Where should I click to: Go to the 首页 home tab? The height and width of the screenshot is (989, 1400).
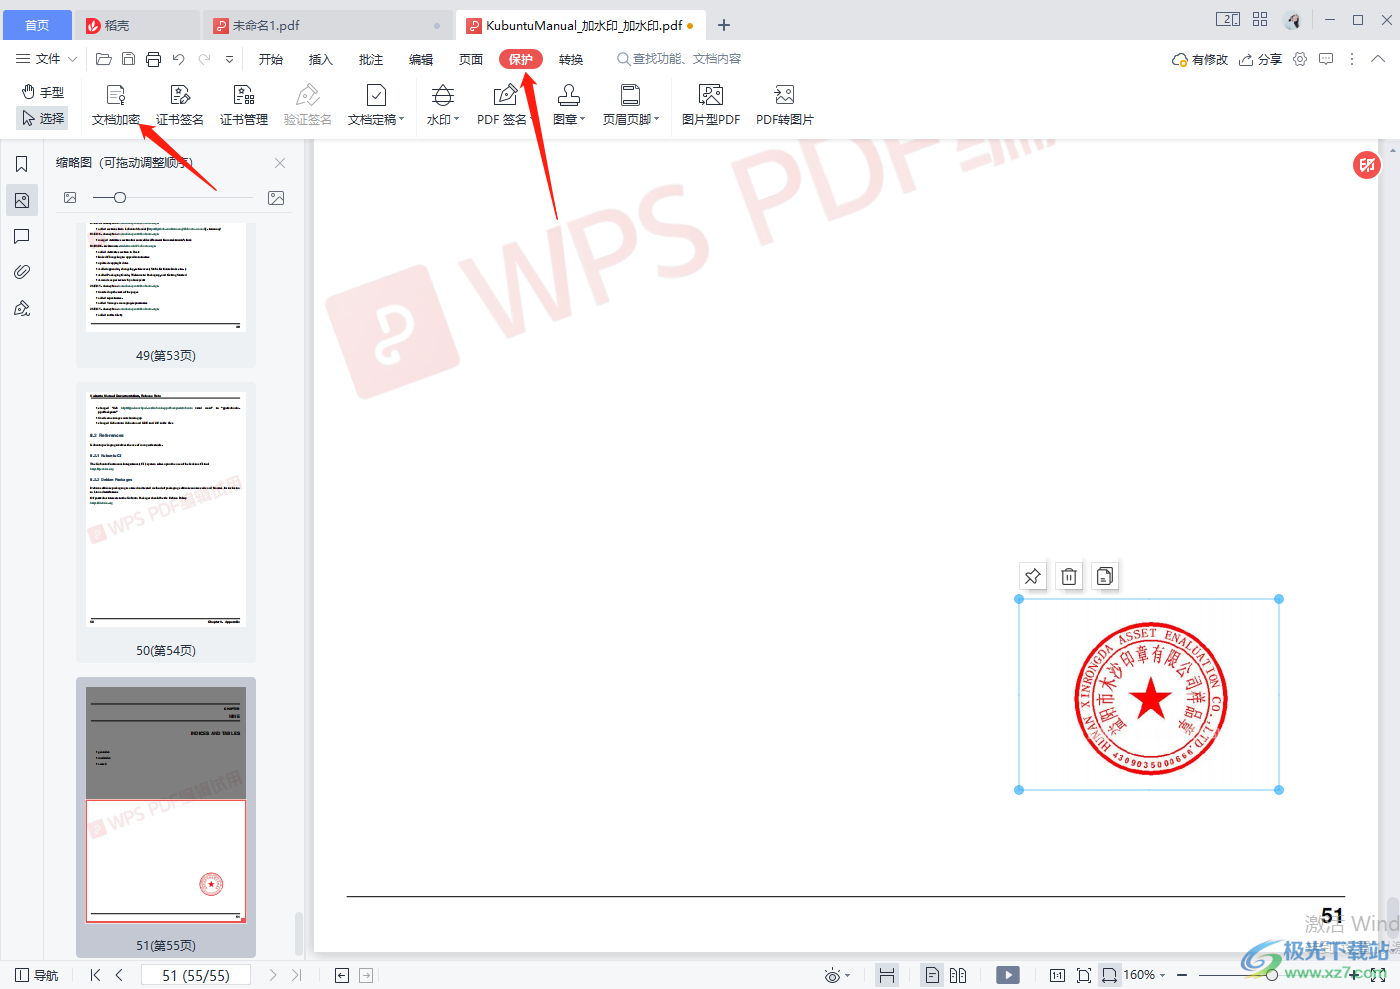[37, 25]
